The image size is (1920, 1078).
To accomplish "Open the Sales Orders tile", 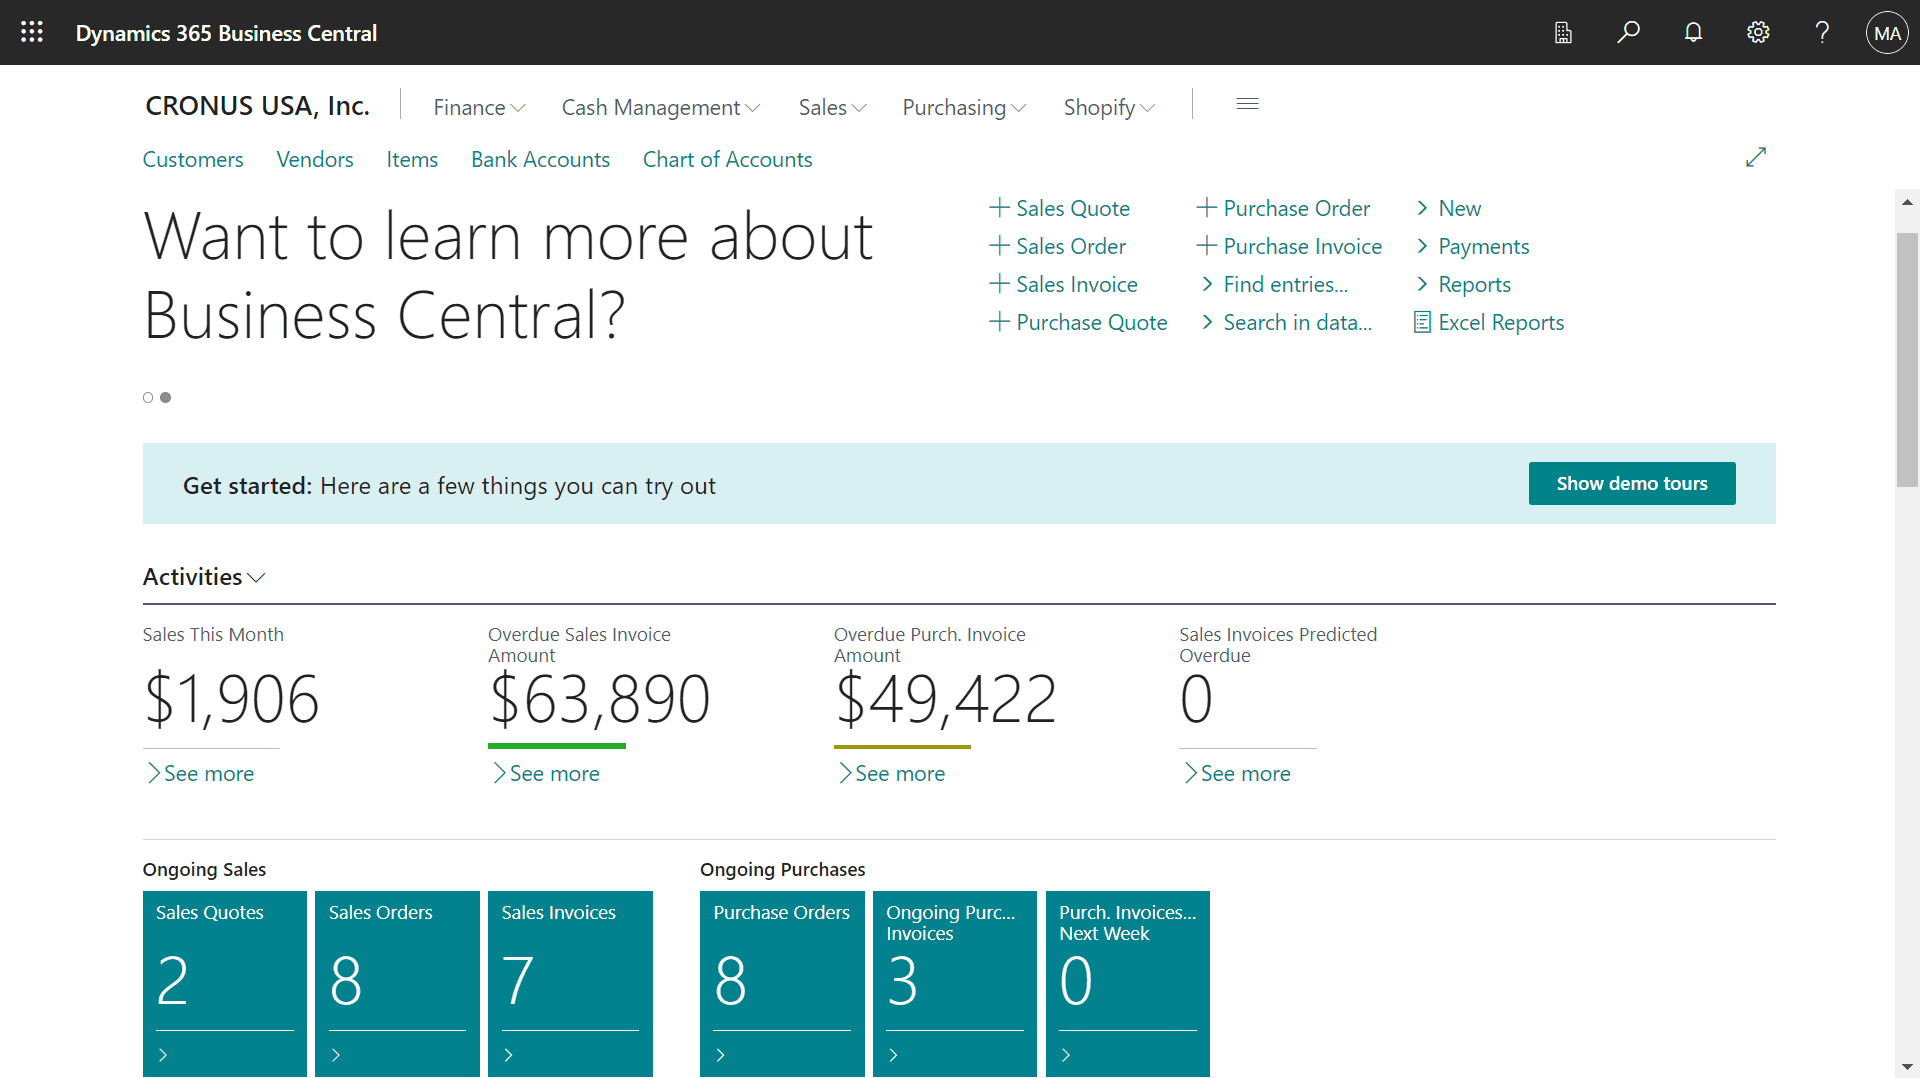I will pos(397,983).
